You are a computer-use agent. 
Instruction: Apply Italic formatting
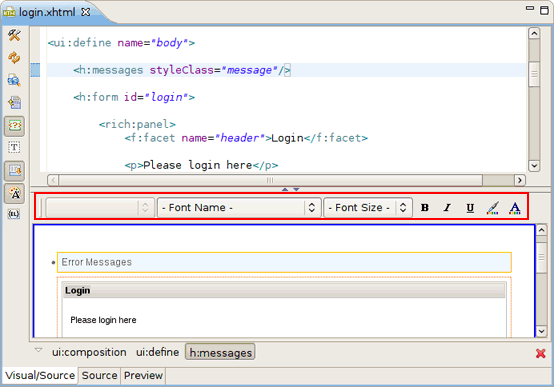tap(447, 207)
